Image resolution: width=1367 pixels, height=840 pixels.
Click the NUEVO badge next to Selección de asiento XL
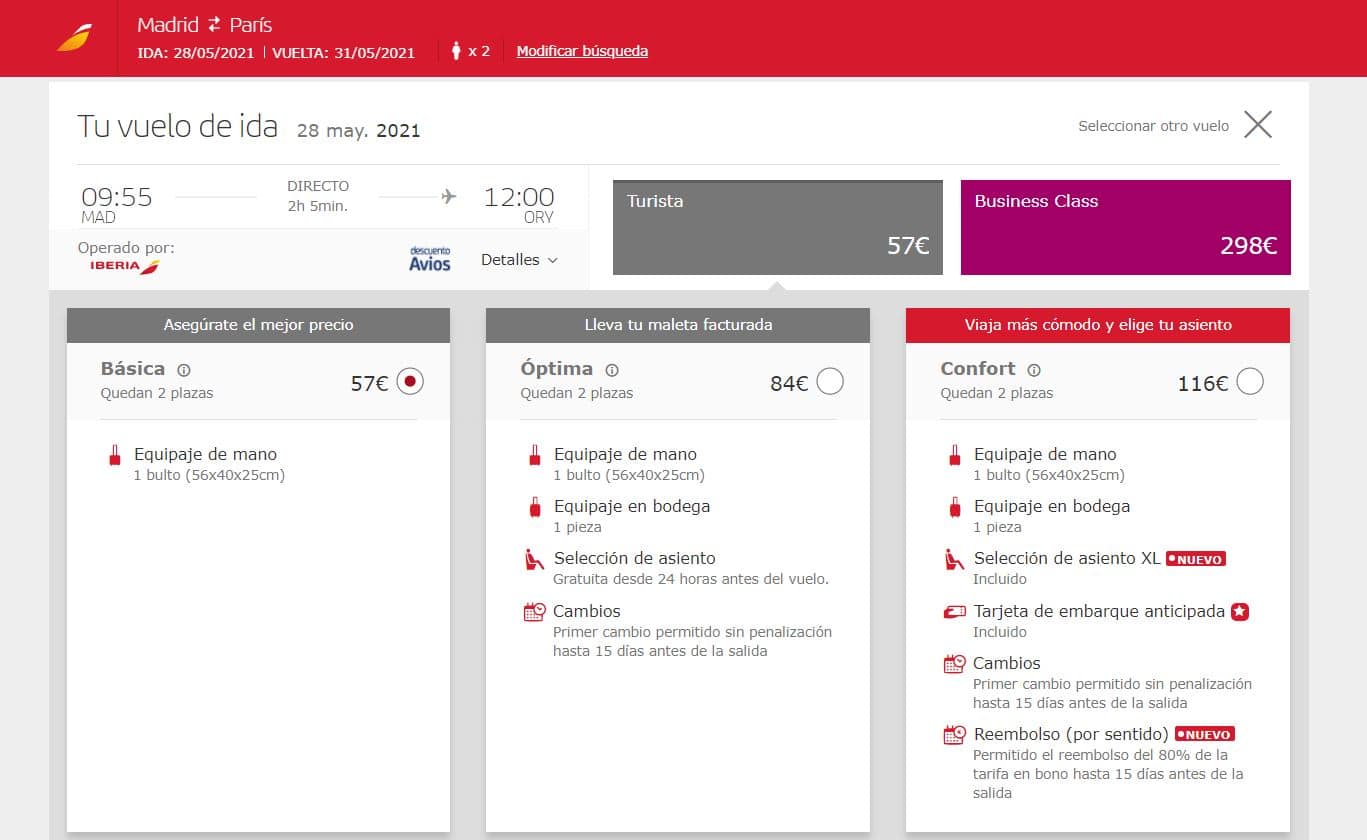tap(1196, 559)
